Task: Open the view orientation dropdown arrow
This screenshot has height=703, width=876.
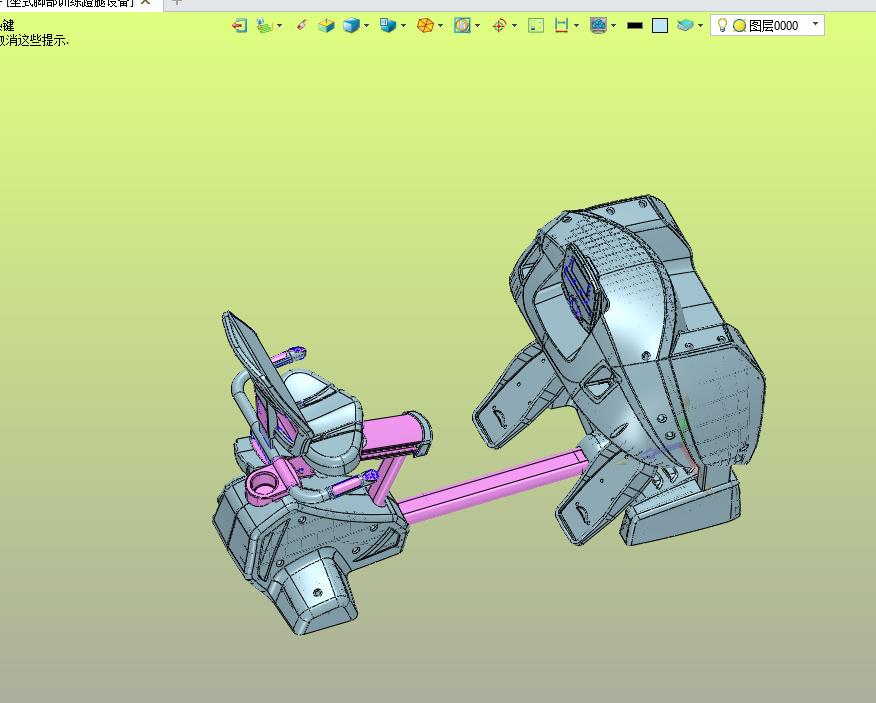Action: pos(403,25)
